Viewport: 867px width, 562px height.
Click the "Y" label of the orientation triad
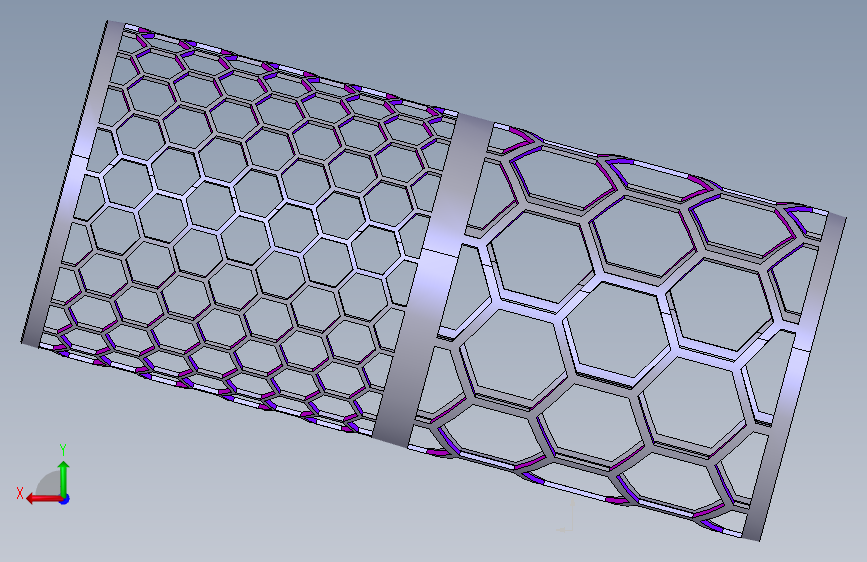[x=63, y=450]
